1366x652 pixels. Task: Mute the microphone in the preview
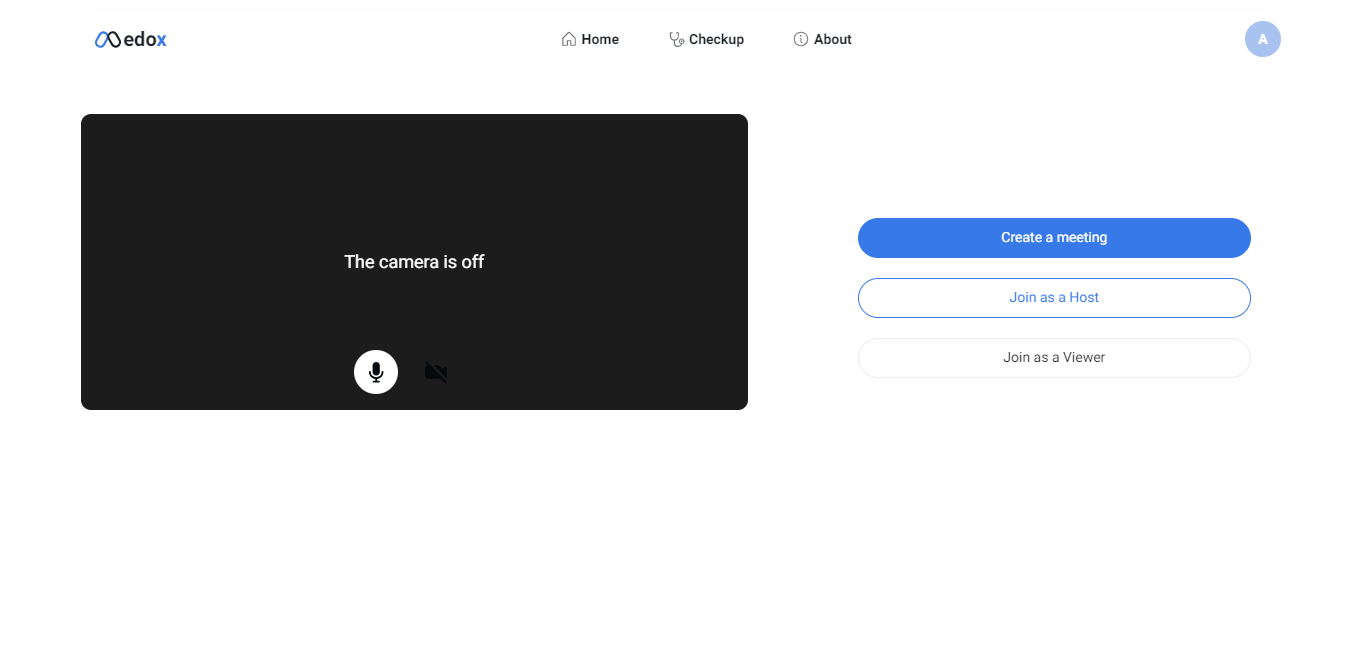pyautogui.click(x=376, y=372)
